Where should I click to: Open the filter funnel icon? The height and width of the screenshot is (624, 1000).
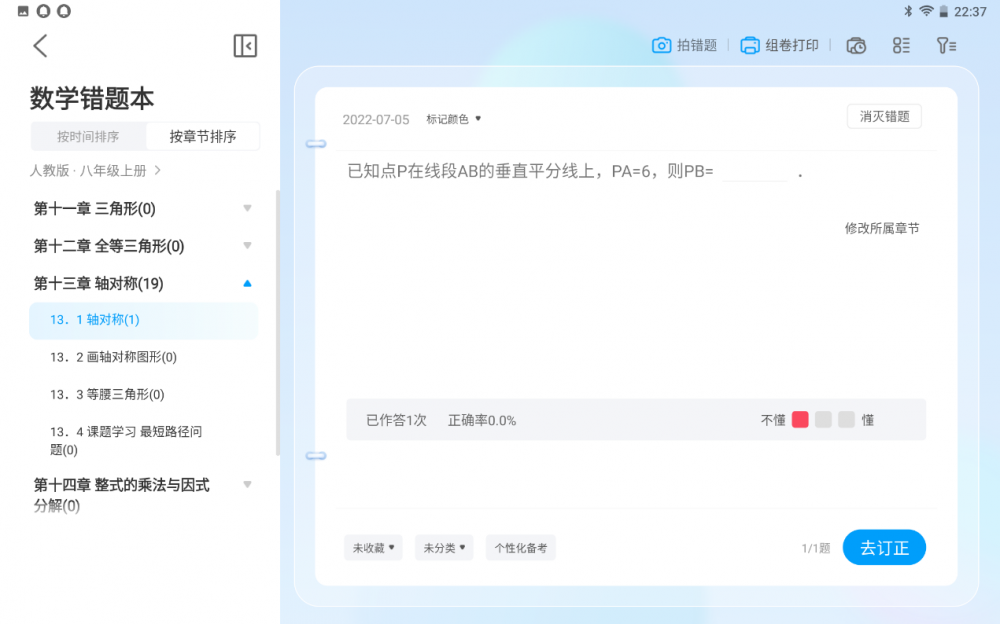click(x=946, y=45)
